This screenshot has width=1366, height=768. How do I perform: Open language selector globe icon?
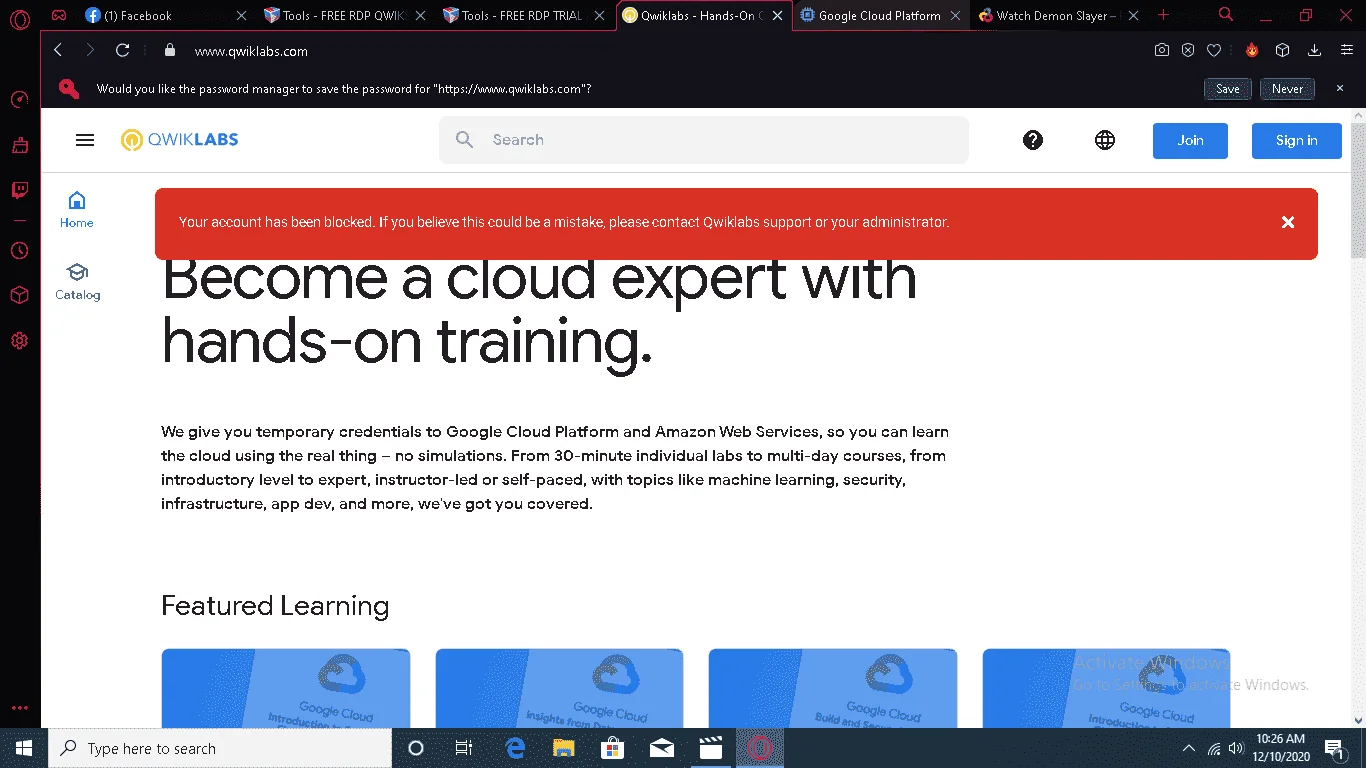(1105, 140)
